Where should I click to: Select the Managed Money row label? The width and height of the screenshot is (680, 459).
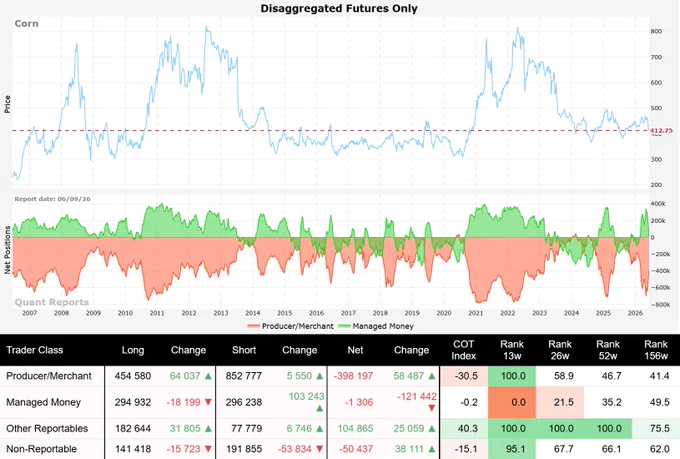tap(43, 403)
